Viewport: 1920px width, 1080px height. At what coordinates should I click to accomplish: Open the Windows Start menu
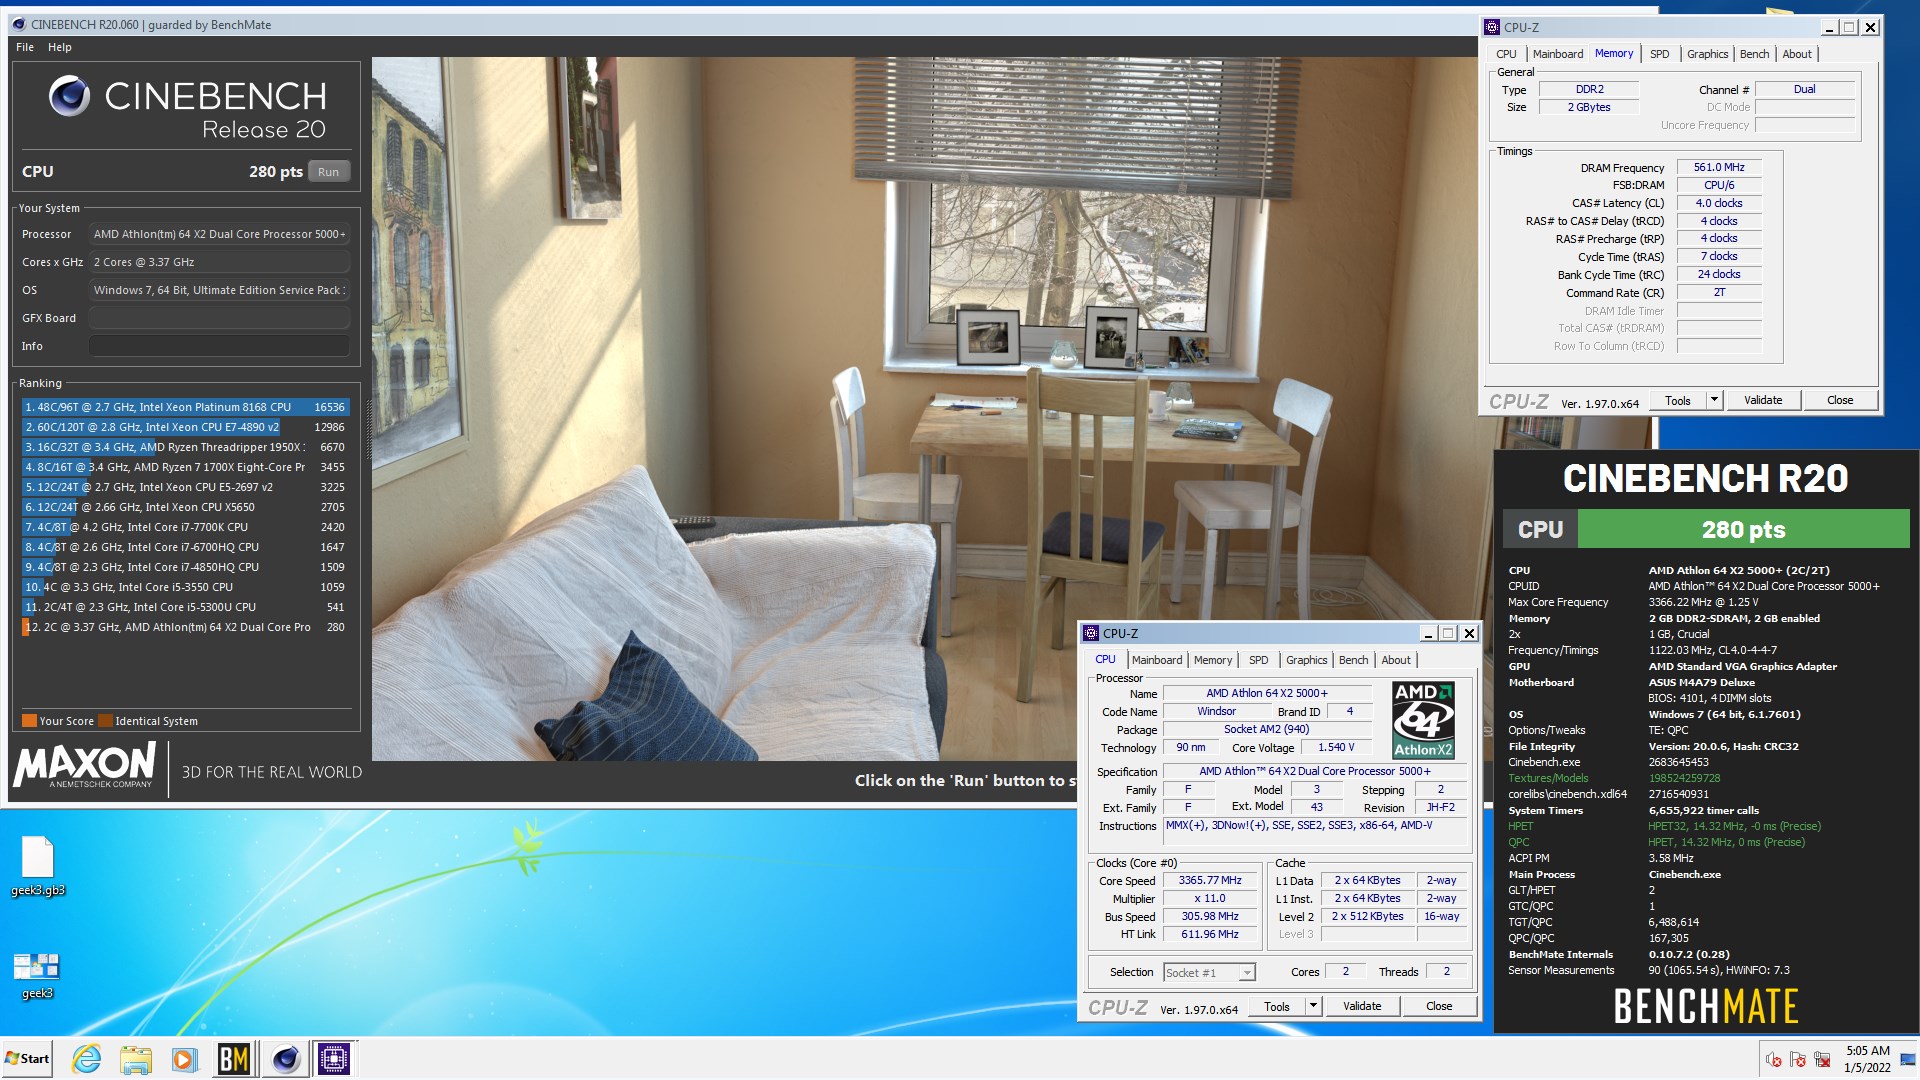27,1059
